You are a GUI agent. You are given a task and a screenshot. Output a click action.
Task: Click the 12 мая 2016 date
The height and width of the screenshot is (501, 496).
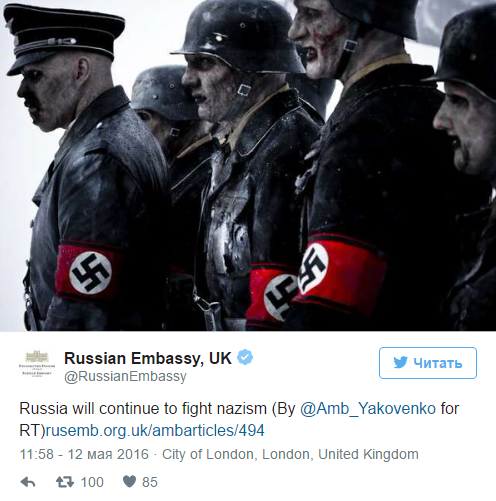tap(108, 454)
